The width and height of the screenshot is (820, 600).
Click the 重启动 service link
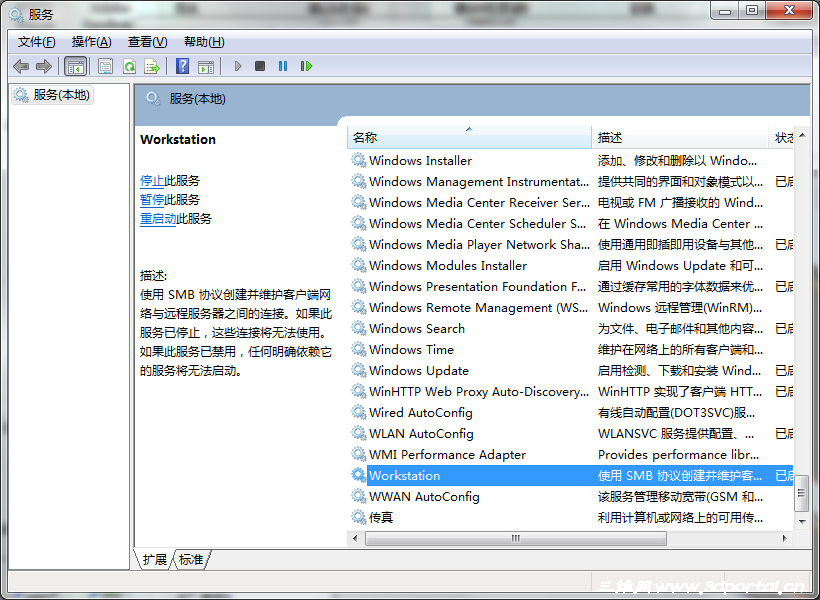(x=158, y=219)
